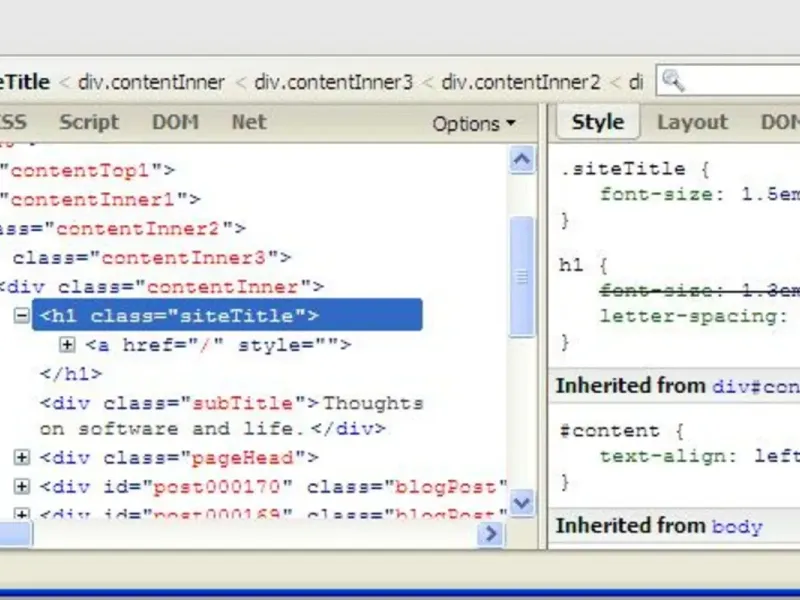The height and width of the screenshot is (600, 800).
Task: Click the h1 selector in Style panel
Action: tap(571, 265)
